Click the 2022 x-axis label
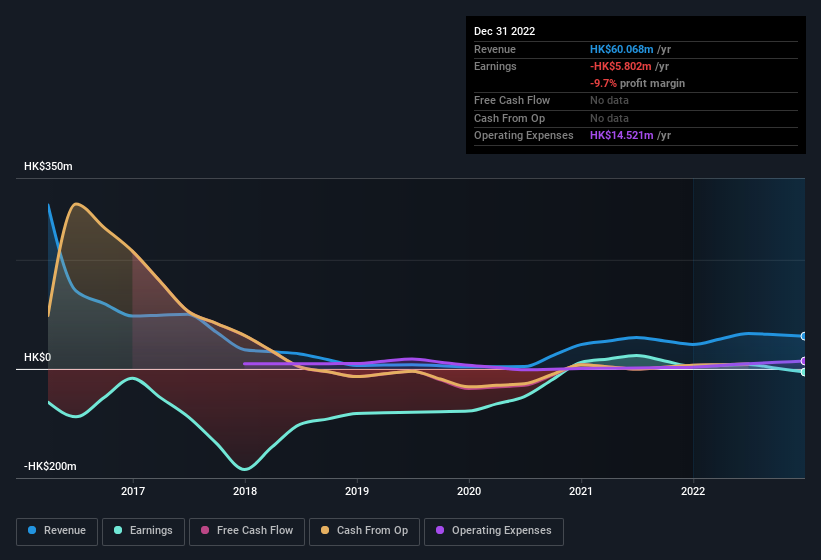 [693, 491]
